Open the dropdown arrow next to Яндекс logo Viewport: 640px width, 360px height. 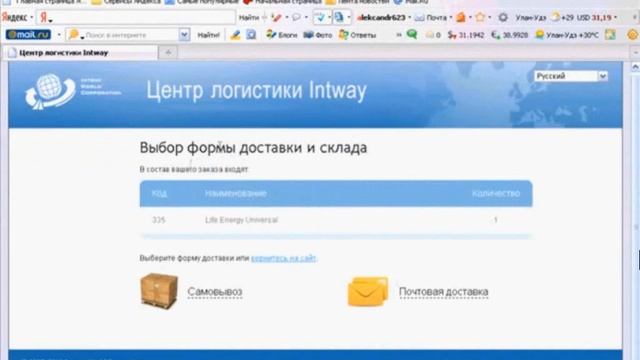(x=32, y=18)
